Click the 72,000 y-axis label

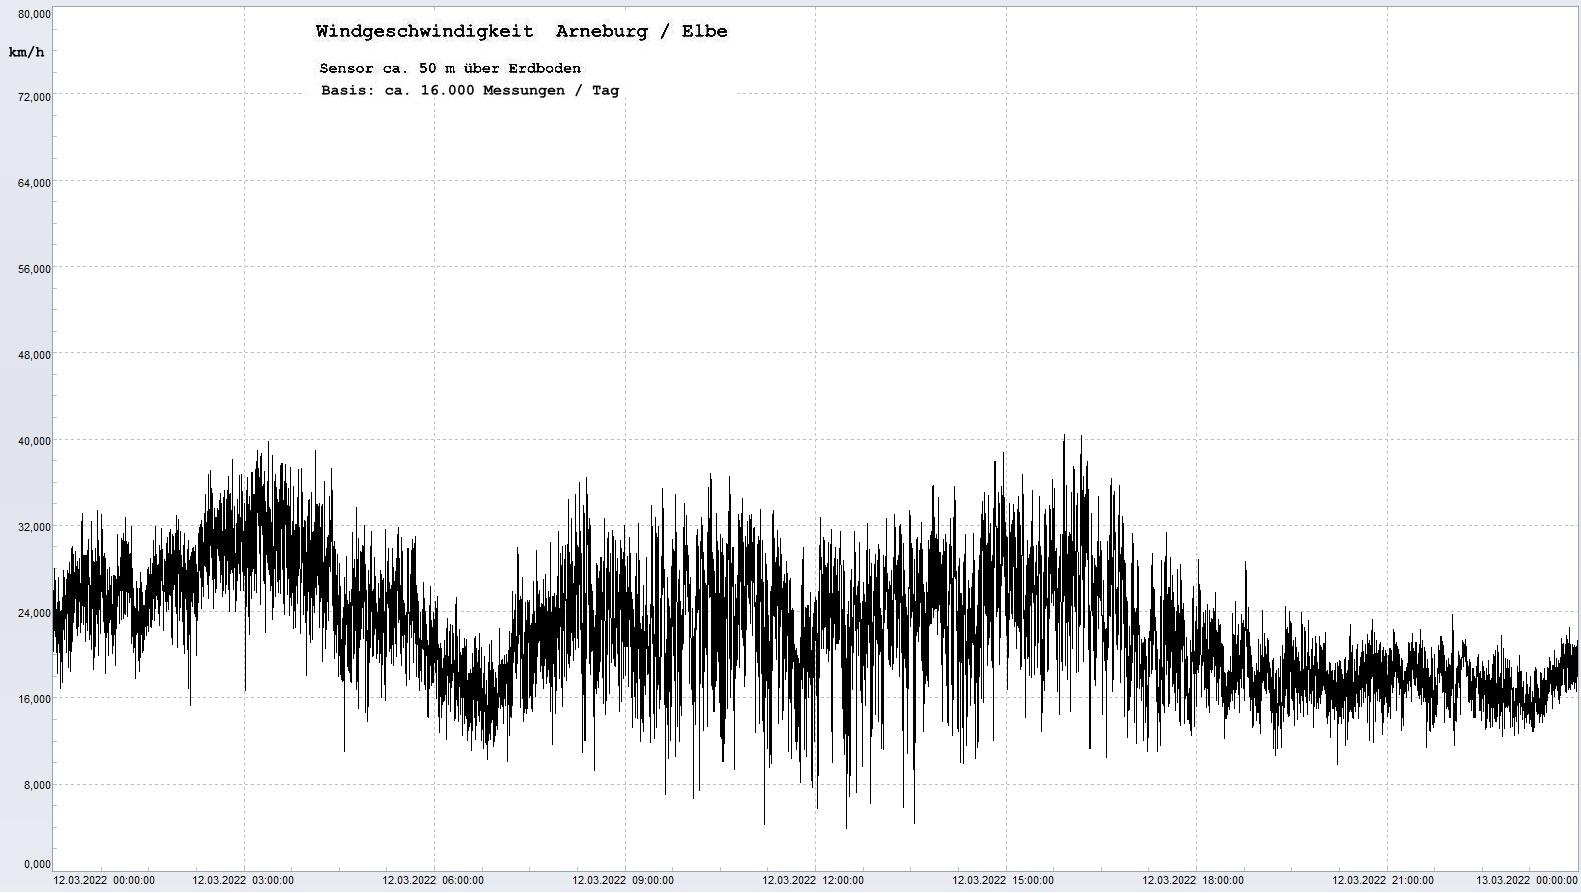(34, 96)
